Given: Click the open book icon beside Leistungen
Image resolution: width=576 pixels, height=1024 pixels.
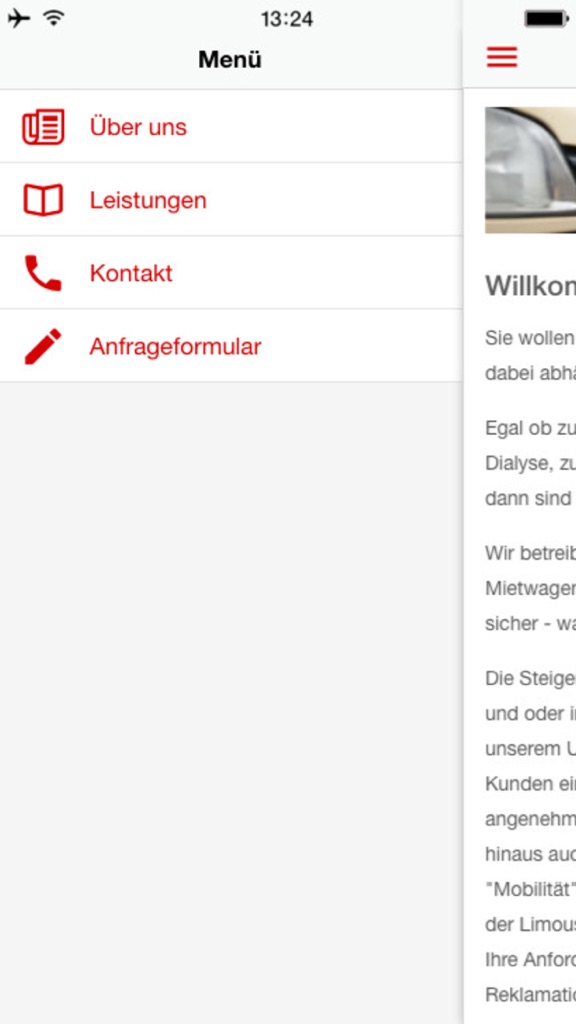Looking at the screenshot, I should point(43,200).
